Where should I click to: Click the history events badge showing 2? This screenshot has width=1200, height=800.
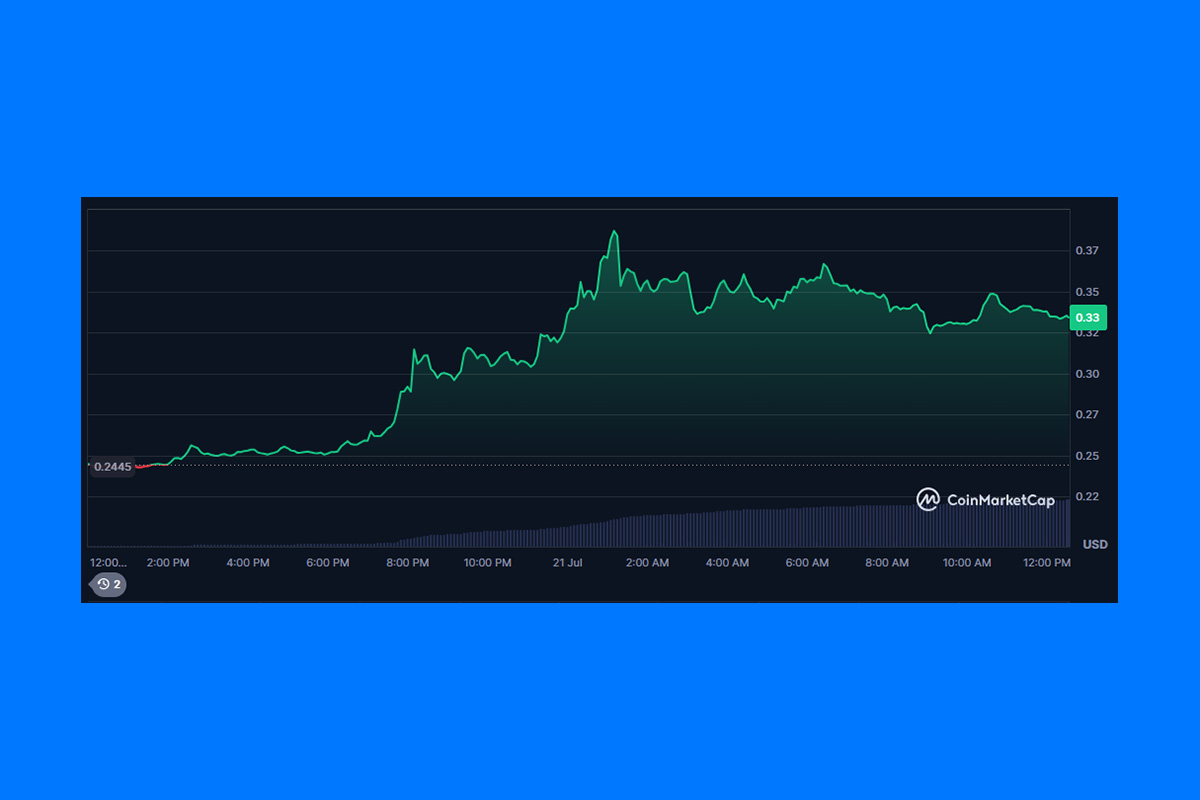click(x=109, y=584)
